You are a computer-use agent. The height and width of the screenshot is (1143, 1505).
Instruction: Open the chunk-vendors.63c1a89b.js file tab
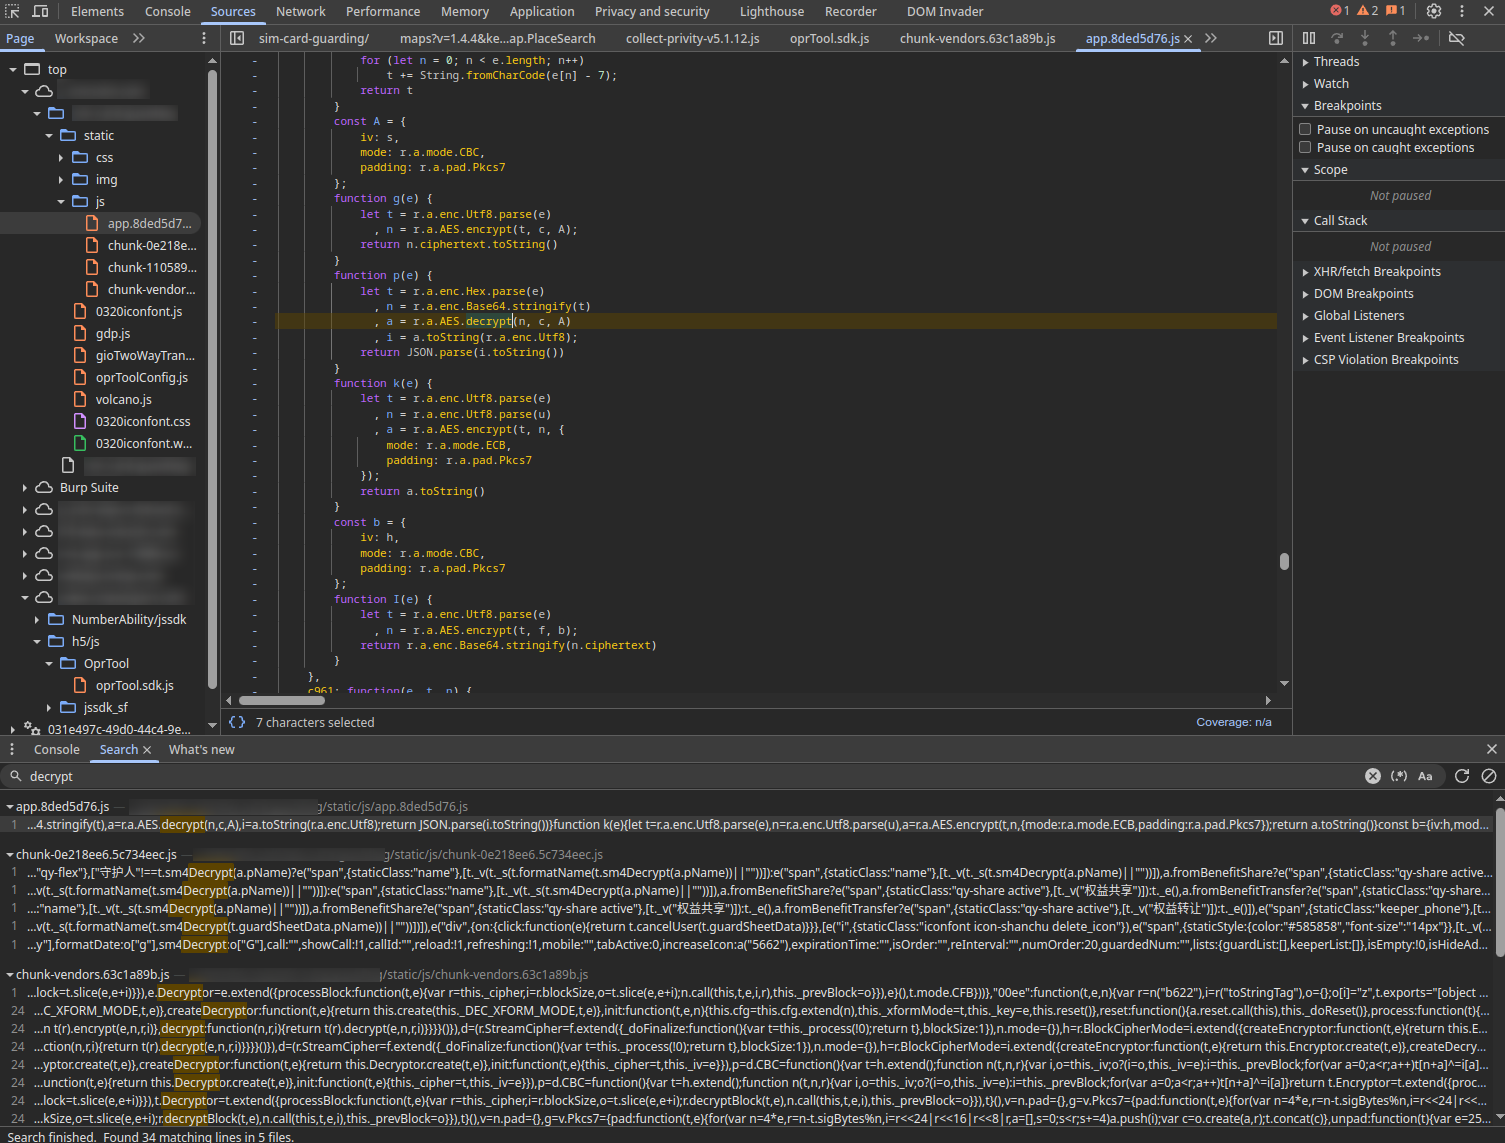pos(977,38)
